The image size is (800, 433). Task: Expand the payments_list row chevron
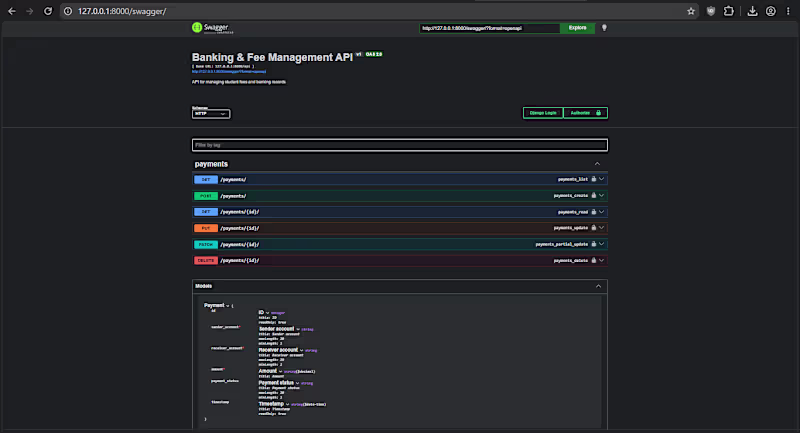602,180
